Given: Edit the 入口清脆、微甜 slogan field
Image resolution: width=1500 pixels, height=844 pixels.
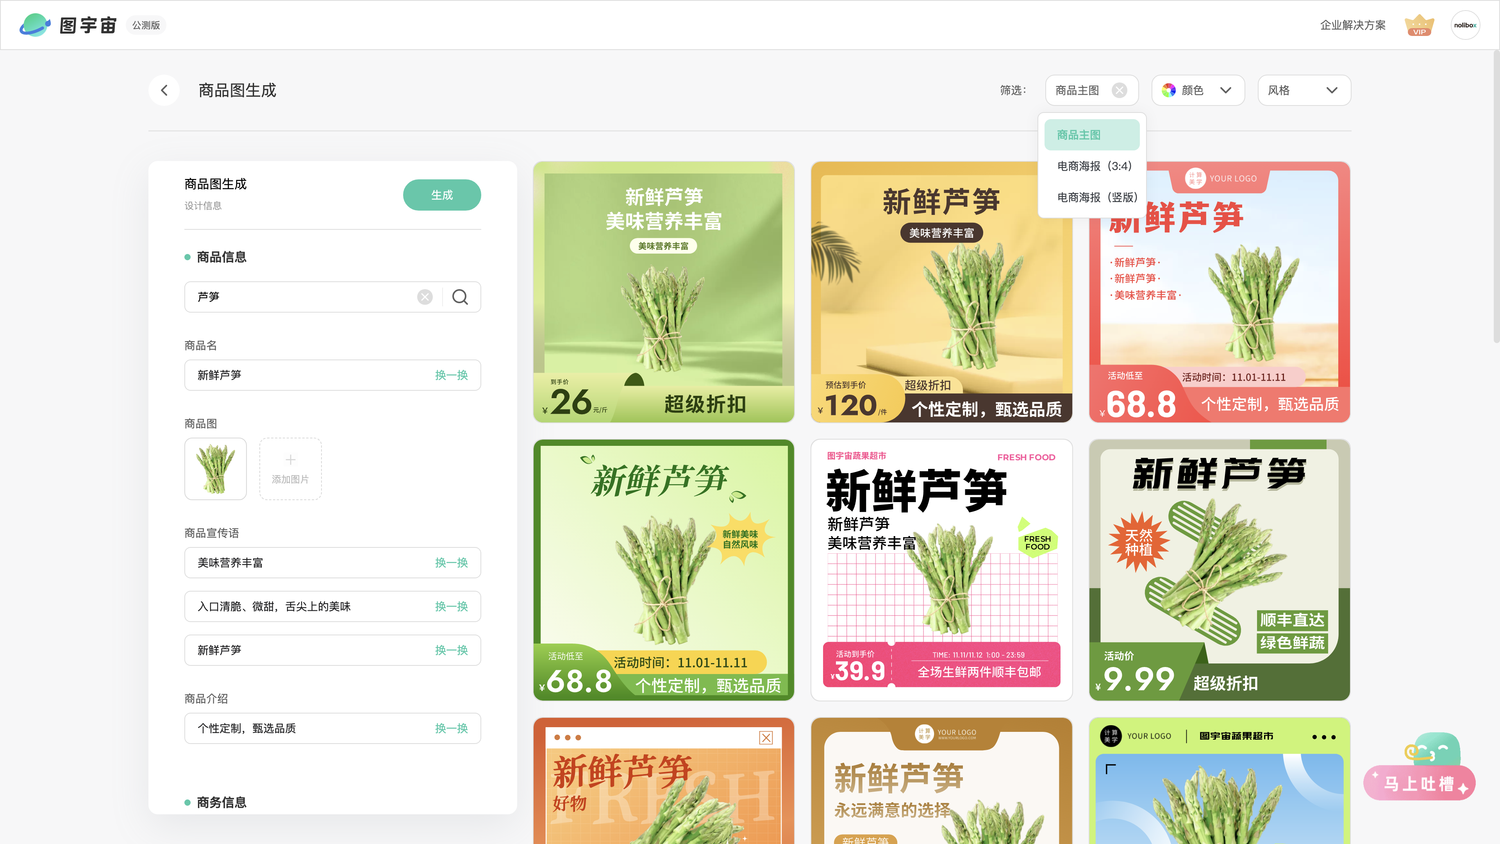Looking at the screenshot, I should 333,607.
